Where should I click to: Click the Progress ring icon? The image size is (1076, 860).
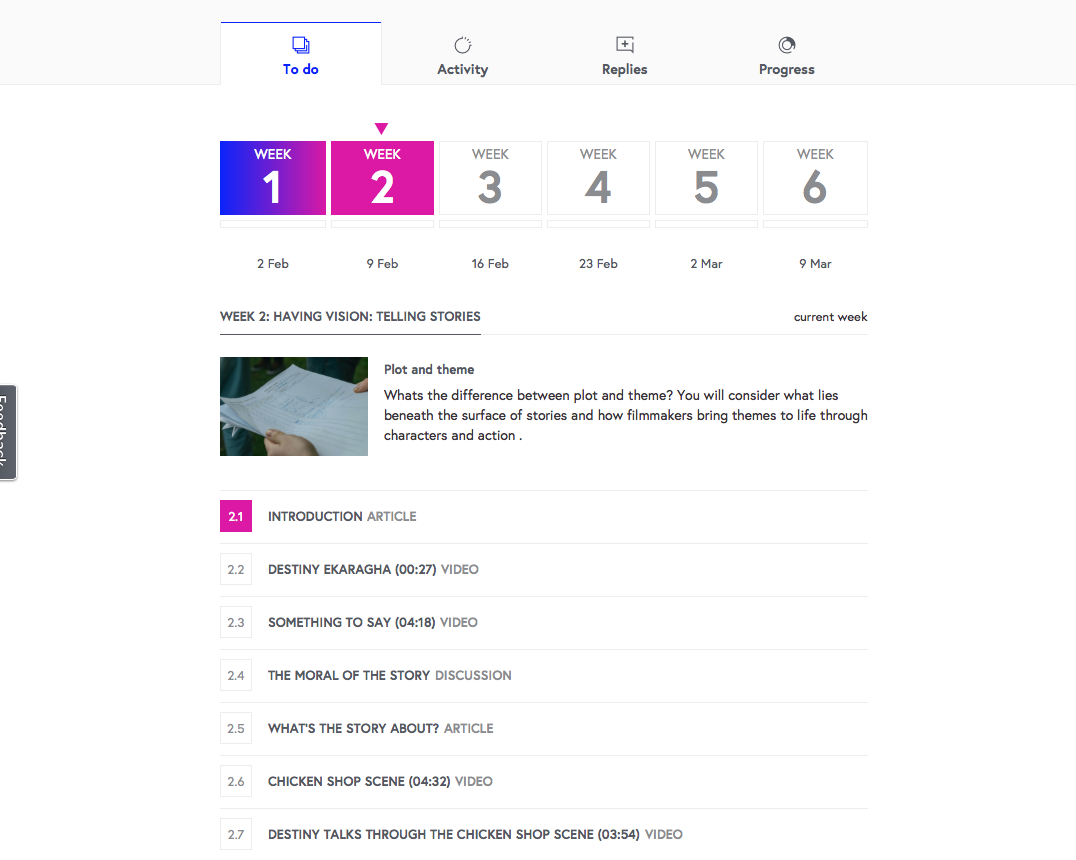(x=786, y=45)
